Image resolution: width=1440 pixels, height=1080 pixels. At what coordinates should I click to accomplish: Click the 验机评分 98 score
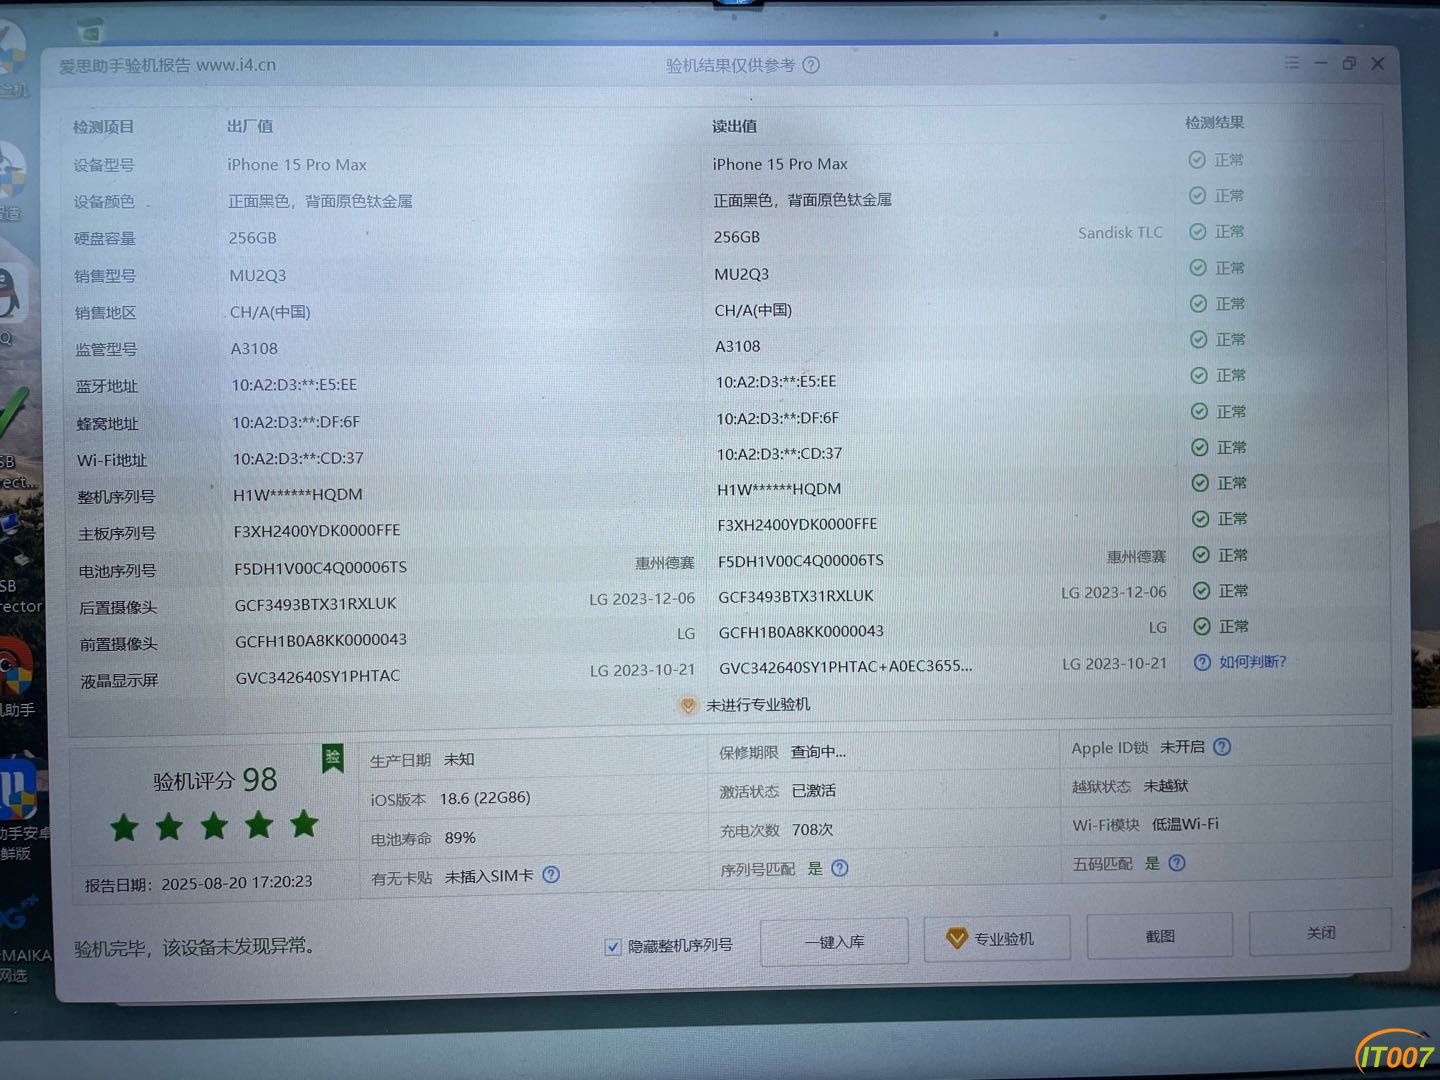tap(215, 780)
